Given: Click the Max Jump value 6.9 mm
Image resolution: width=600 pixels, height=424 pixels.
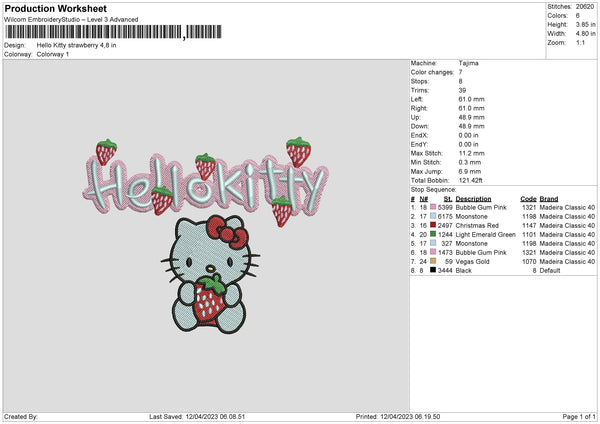Looking at the screenshot, I should pyautogui.click(x=470, y=171).
